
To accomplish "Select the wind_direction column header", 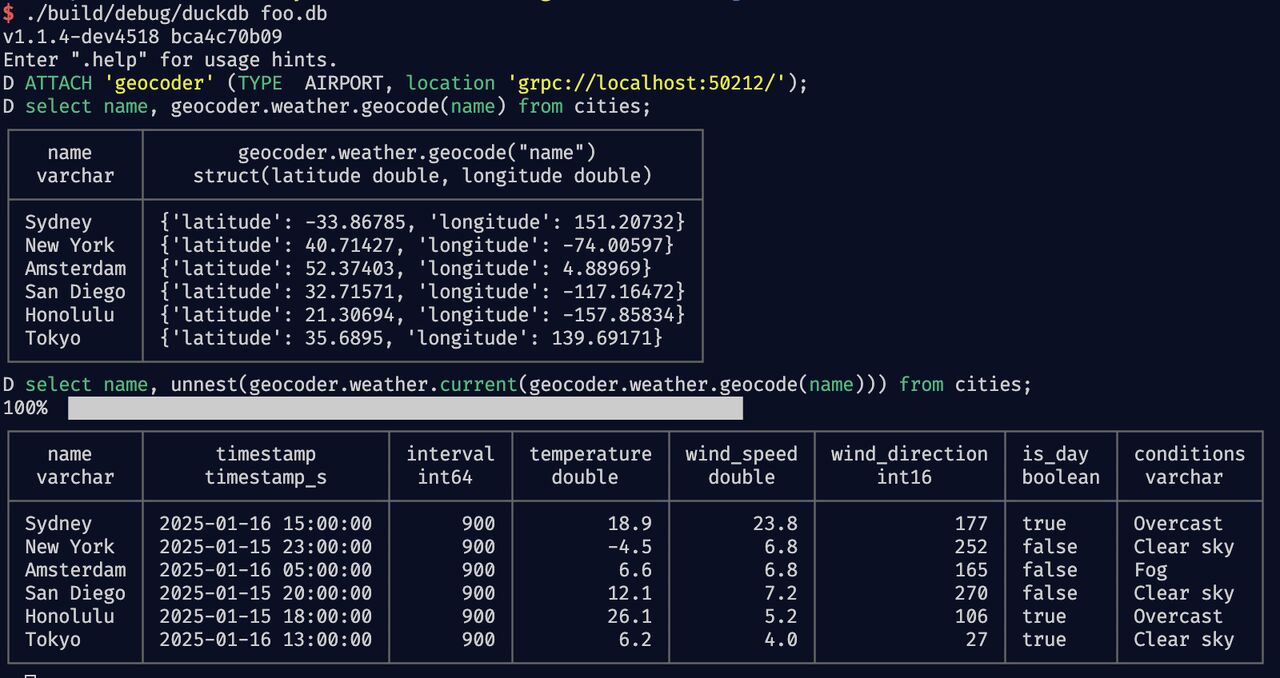I will [x=909, y=454].
